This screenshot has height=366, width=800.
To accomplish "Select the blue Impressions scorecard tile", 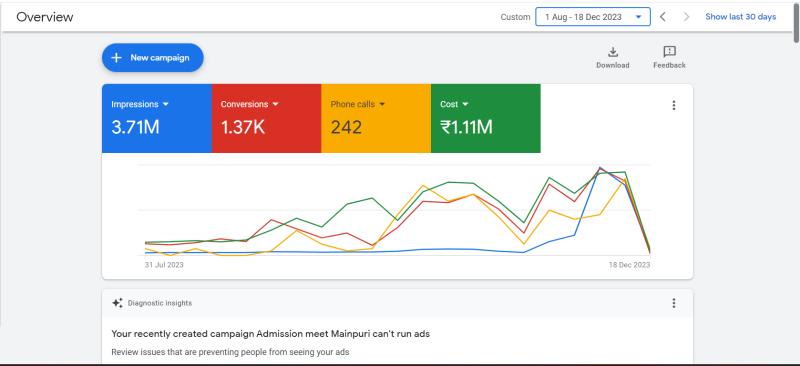I will point(157,118).
